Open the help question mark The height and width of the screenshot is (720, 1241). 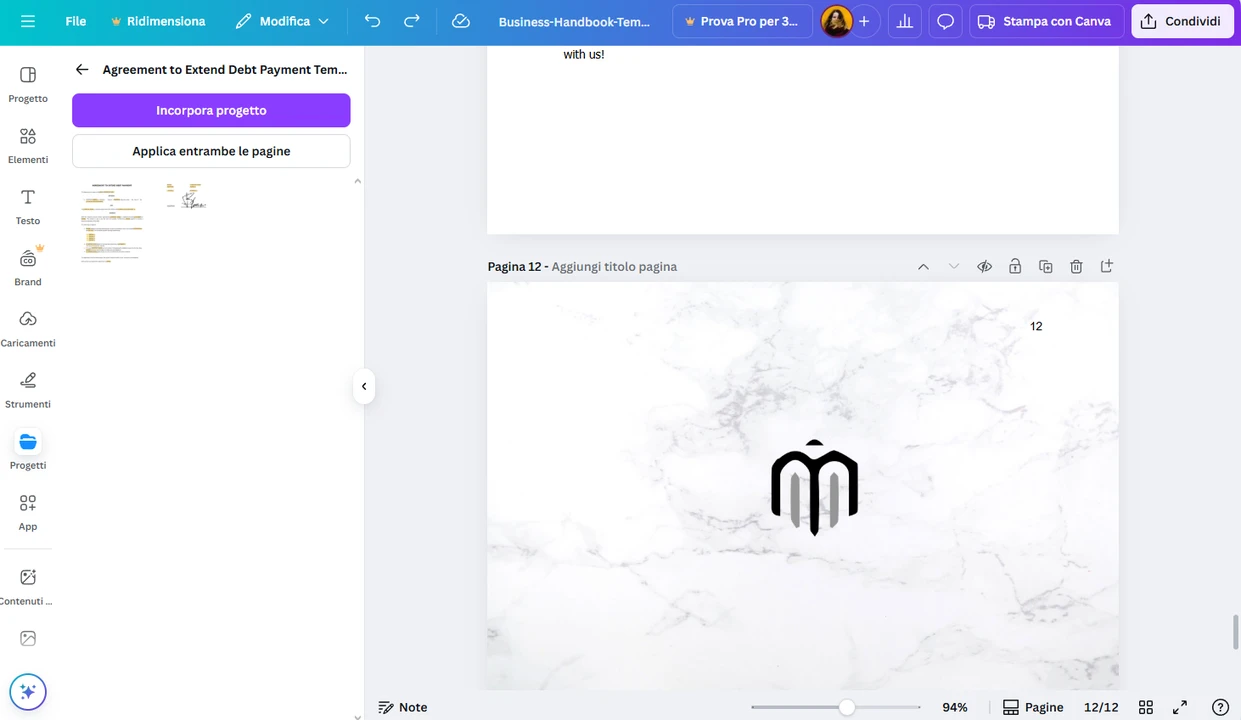coord(1220,707)
